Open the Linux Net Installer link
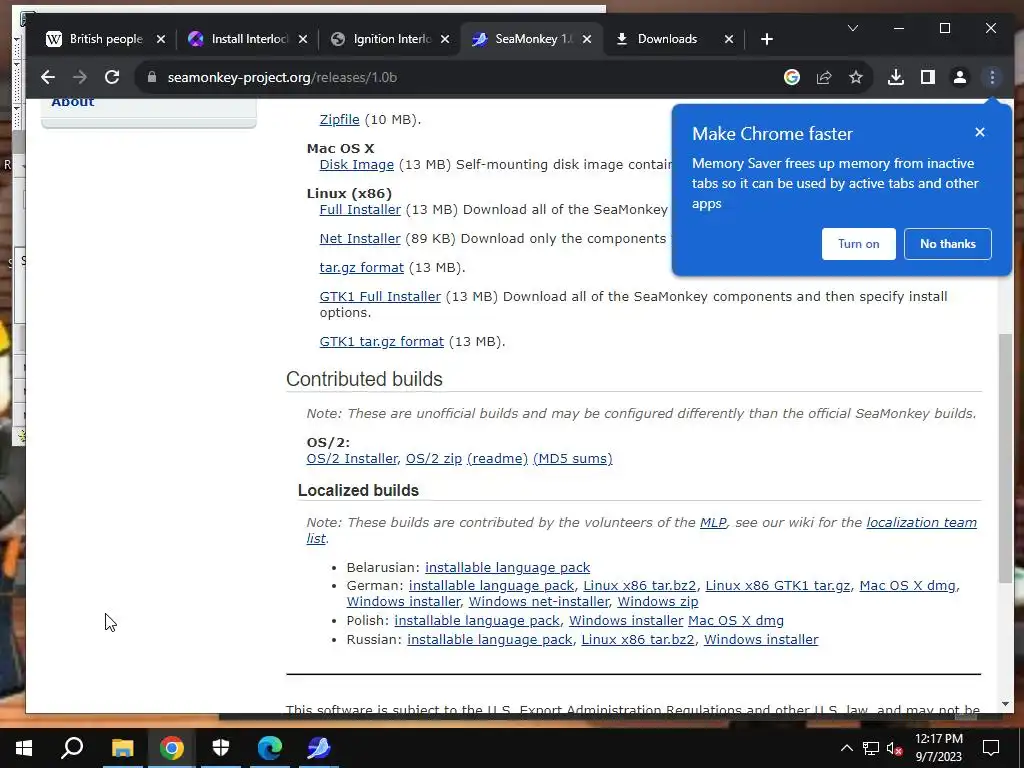Screen dimensions: 1024x768 (360, 238)
